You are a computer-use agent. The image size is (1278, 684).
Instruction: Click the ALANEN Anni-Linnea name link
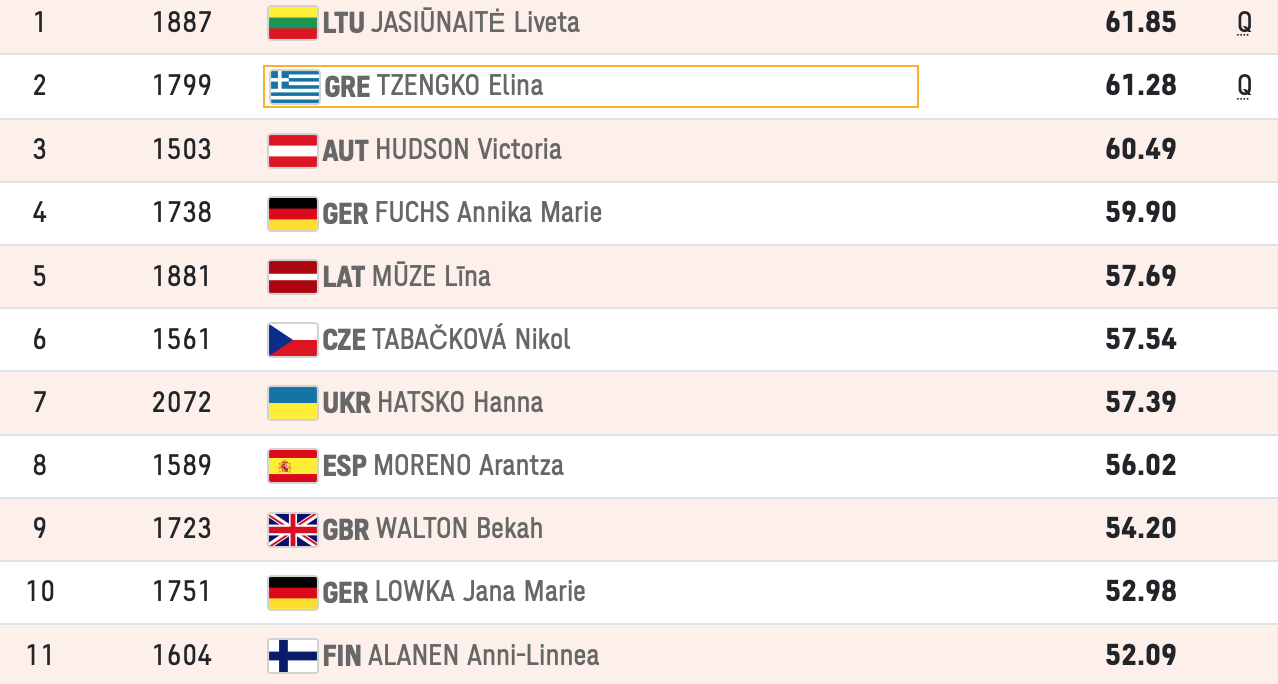point(484,655)
